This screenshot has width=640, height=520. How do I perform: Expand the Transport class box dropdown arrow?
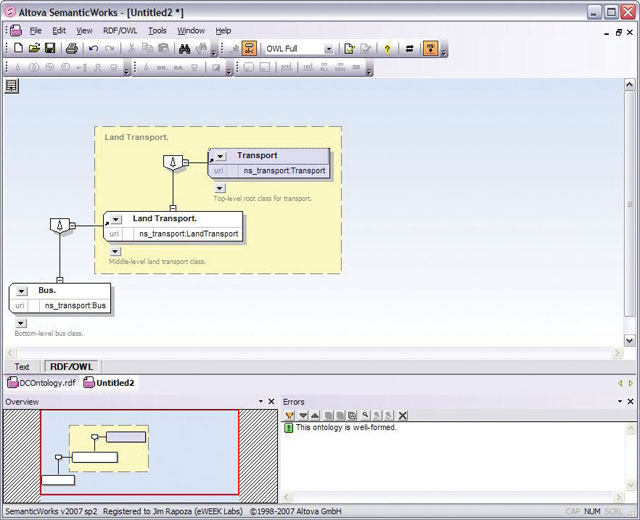[x=220, y=156]
